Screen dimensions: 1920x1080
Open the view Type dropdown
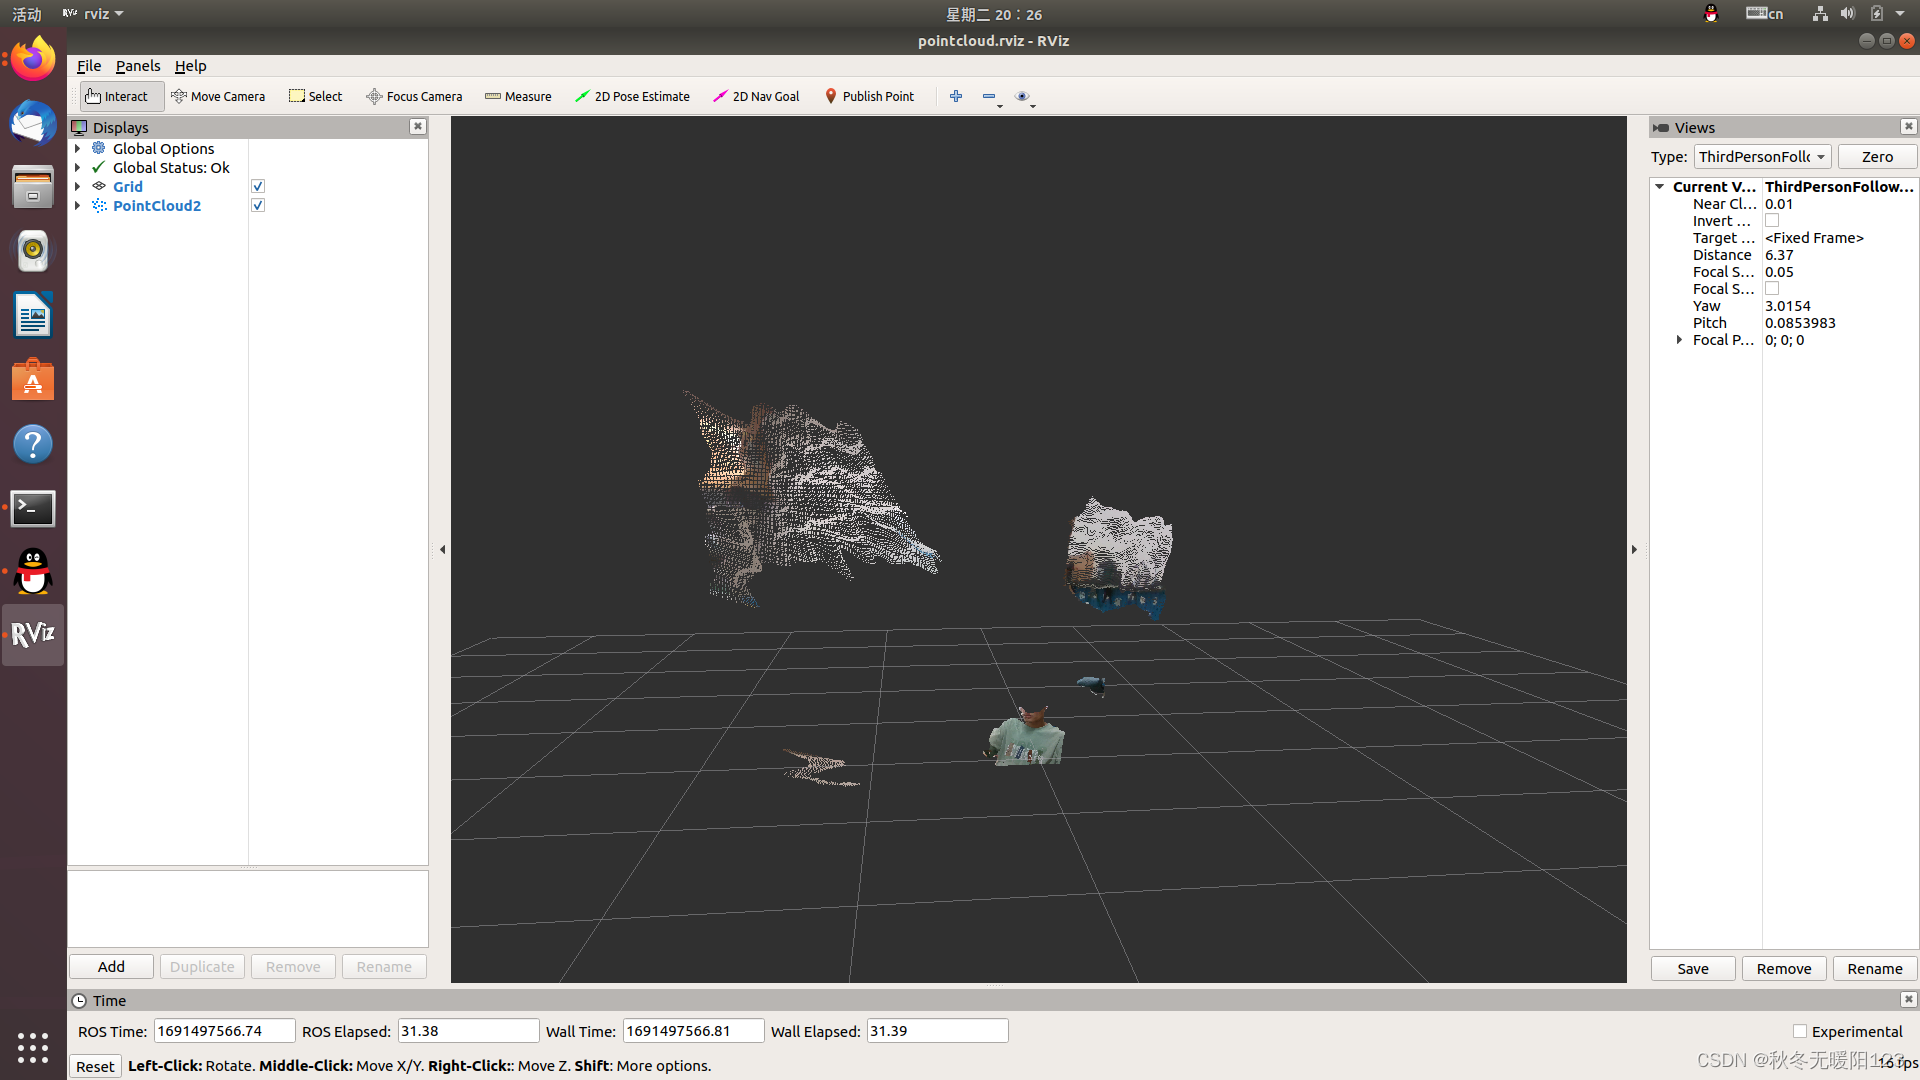point(1762,157)
